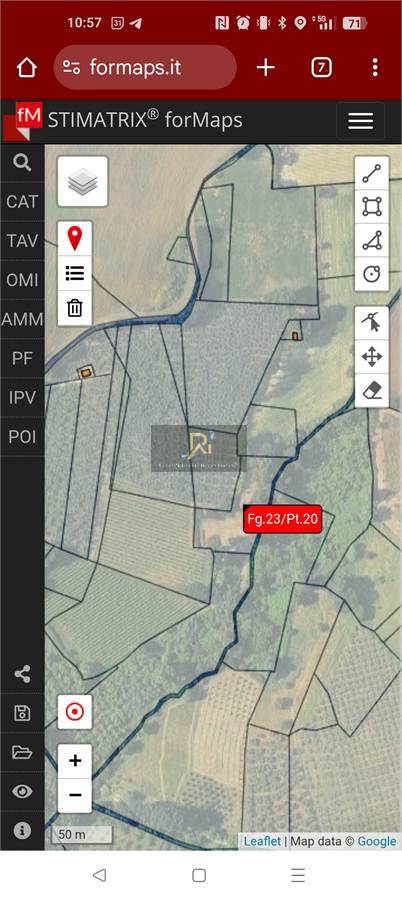Toggle visibility with the eye icon
Image resolution: width=402 pixels, height=900 pixels.
pyautogui.click(x=22, y=792)
